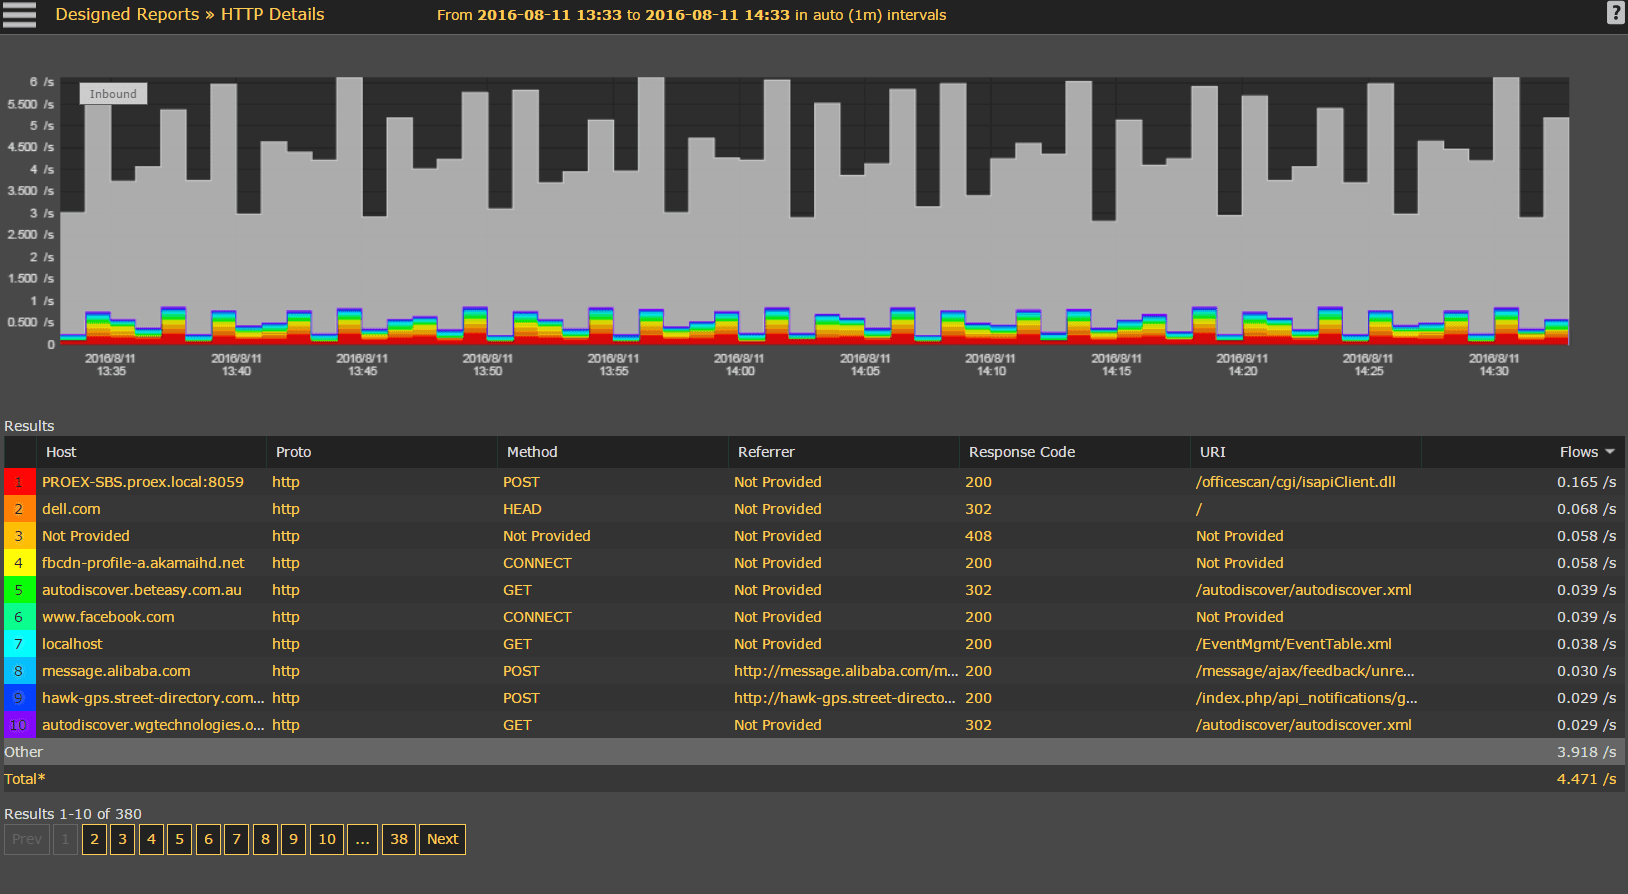Open host hawk-gps.street-directory.com
Screen dimensions: 1628x894
153,698
